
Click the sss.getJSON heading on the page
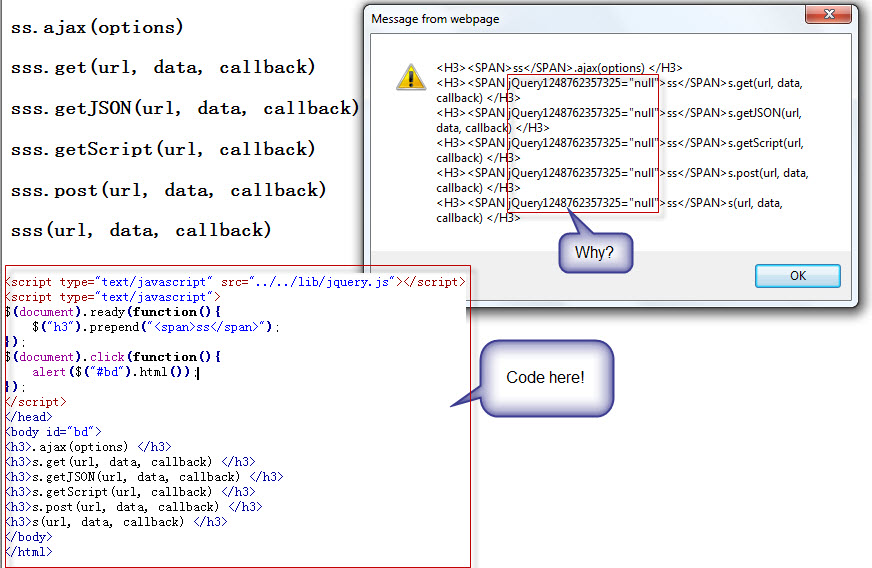click(x=185, y=108)
